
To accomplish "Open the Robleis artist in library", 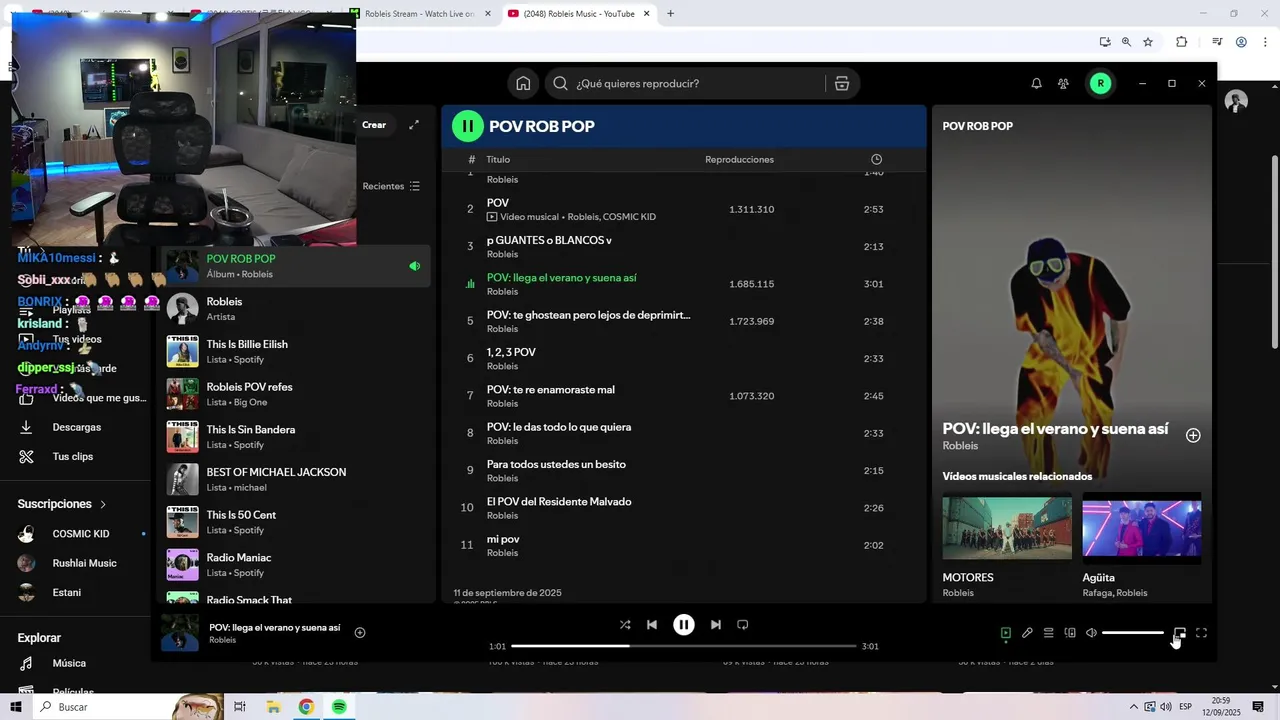I will (x=294, y=309).
